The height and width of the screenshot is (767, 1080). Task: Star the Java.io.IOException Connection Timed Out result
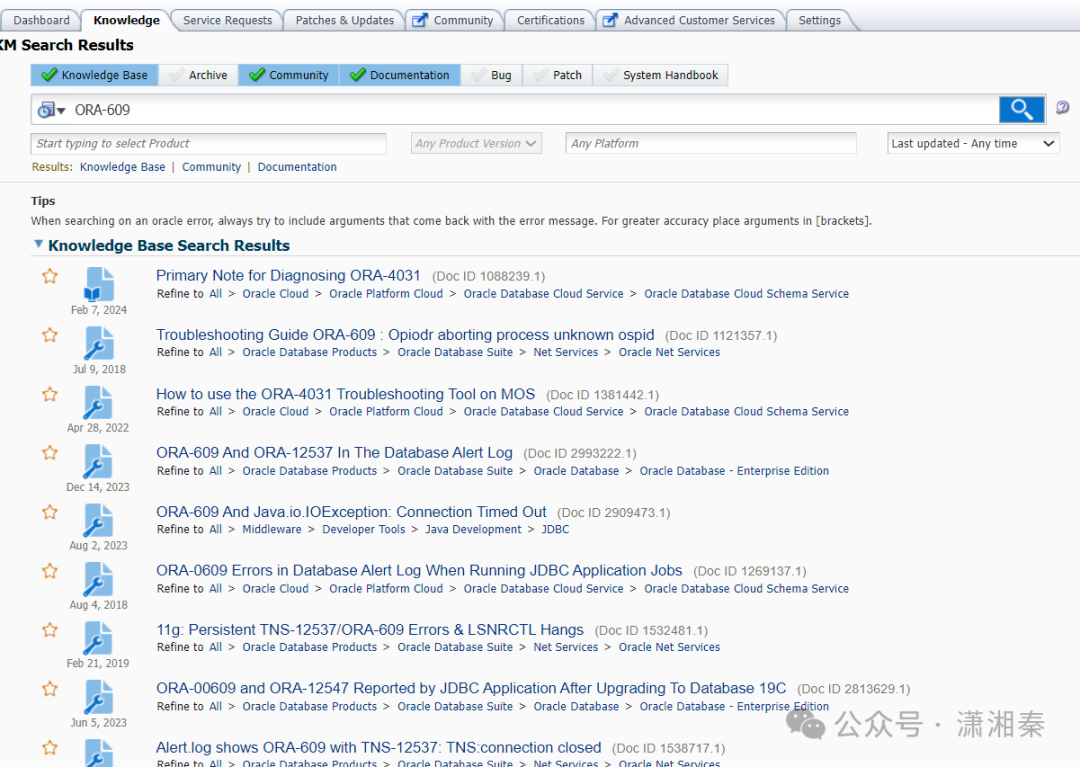click(x=50, y=512)
